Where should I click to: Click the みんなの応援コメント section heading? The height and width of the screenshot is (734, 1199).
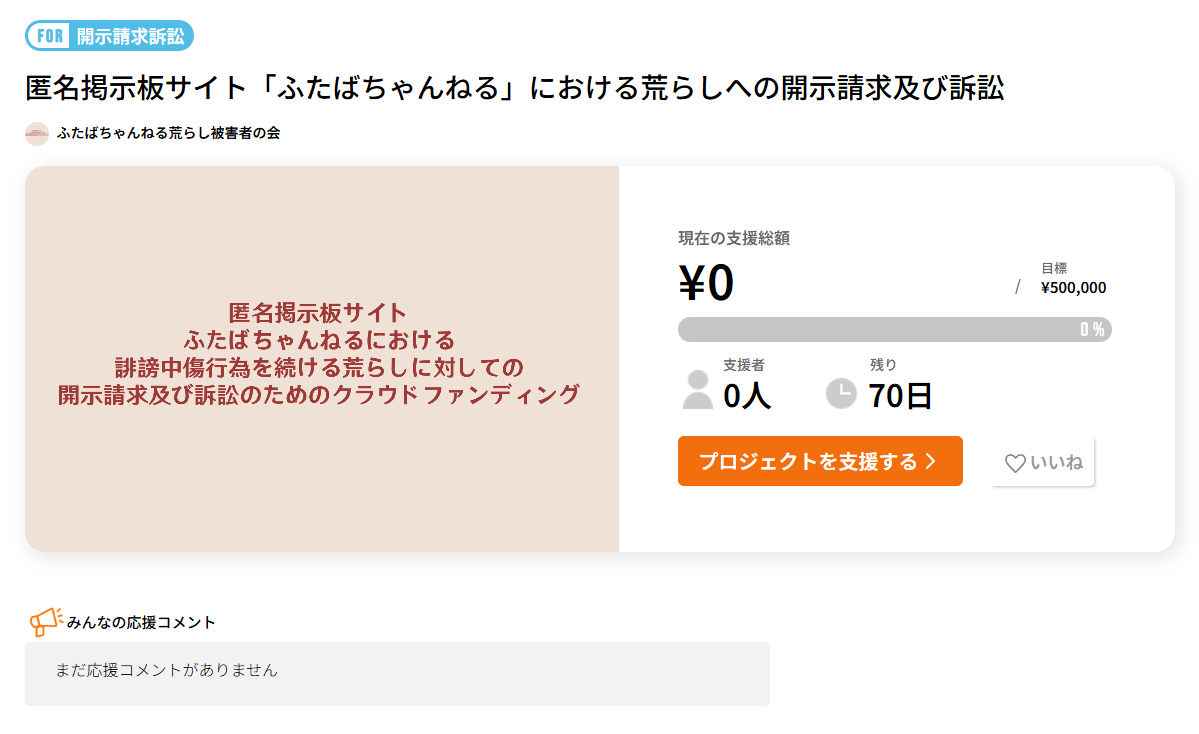(141, 622)
